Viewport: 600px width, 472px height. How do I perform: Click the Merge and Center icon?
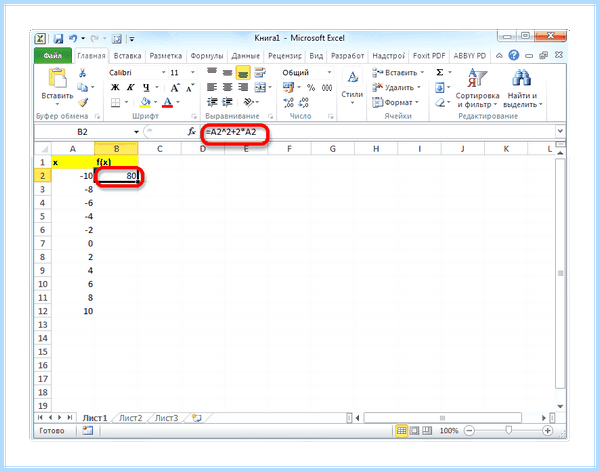[x=260, y=87]
